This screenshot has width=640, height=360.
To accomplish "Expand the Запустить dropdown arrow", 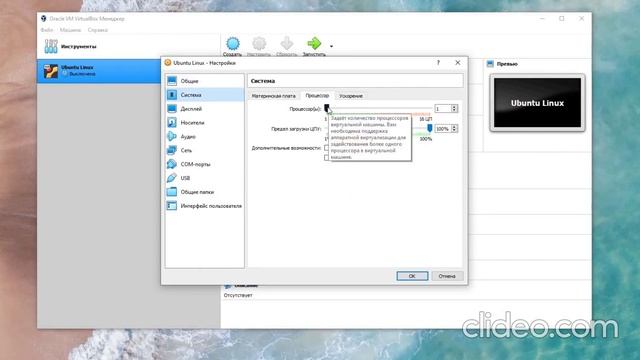I will (x=331, y=46).
